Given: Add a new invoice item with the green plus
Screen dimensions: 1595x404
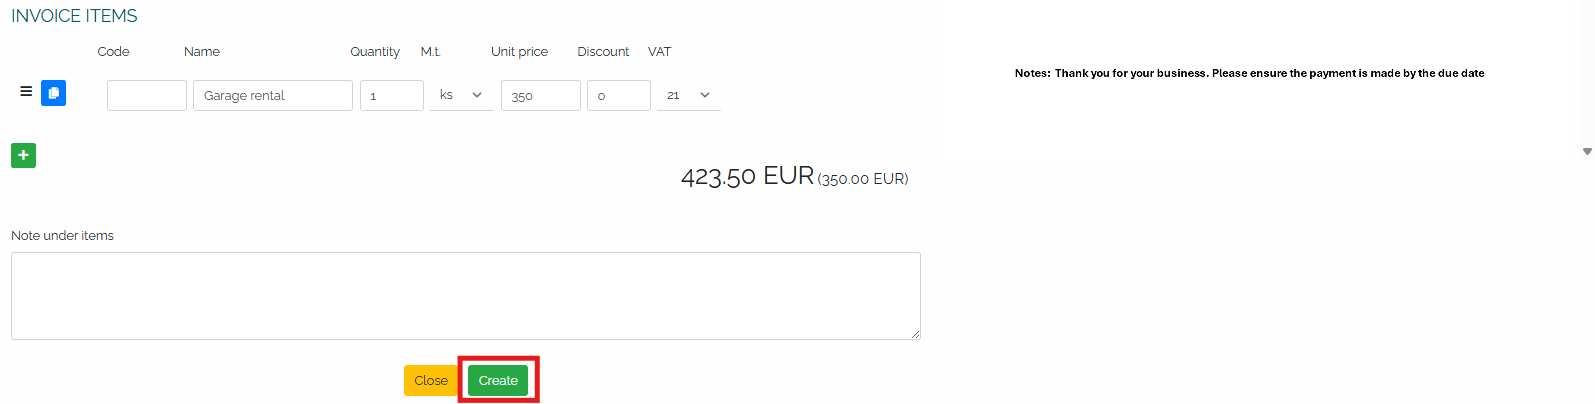Looking at the screenshot, I should click(23, 155).
